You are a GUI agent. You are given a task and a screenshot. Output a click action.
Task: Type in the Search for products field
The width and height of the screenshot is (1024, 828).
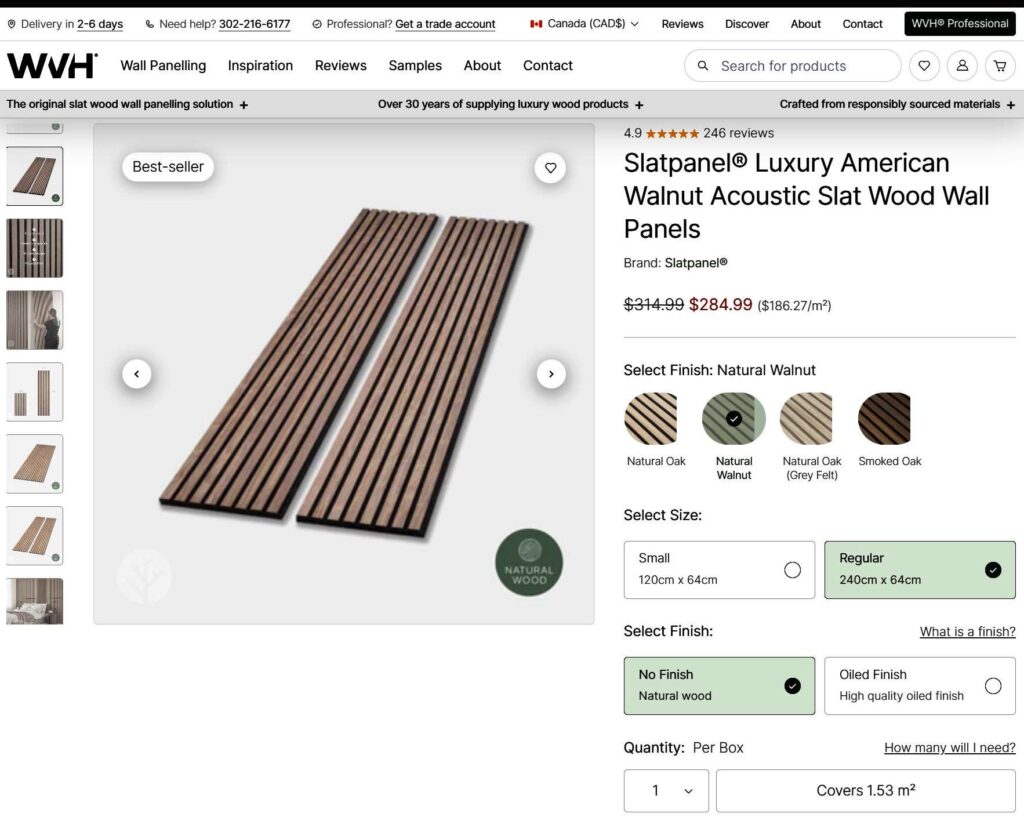coord(800,66)
